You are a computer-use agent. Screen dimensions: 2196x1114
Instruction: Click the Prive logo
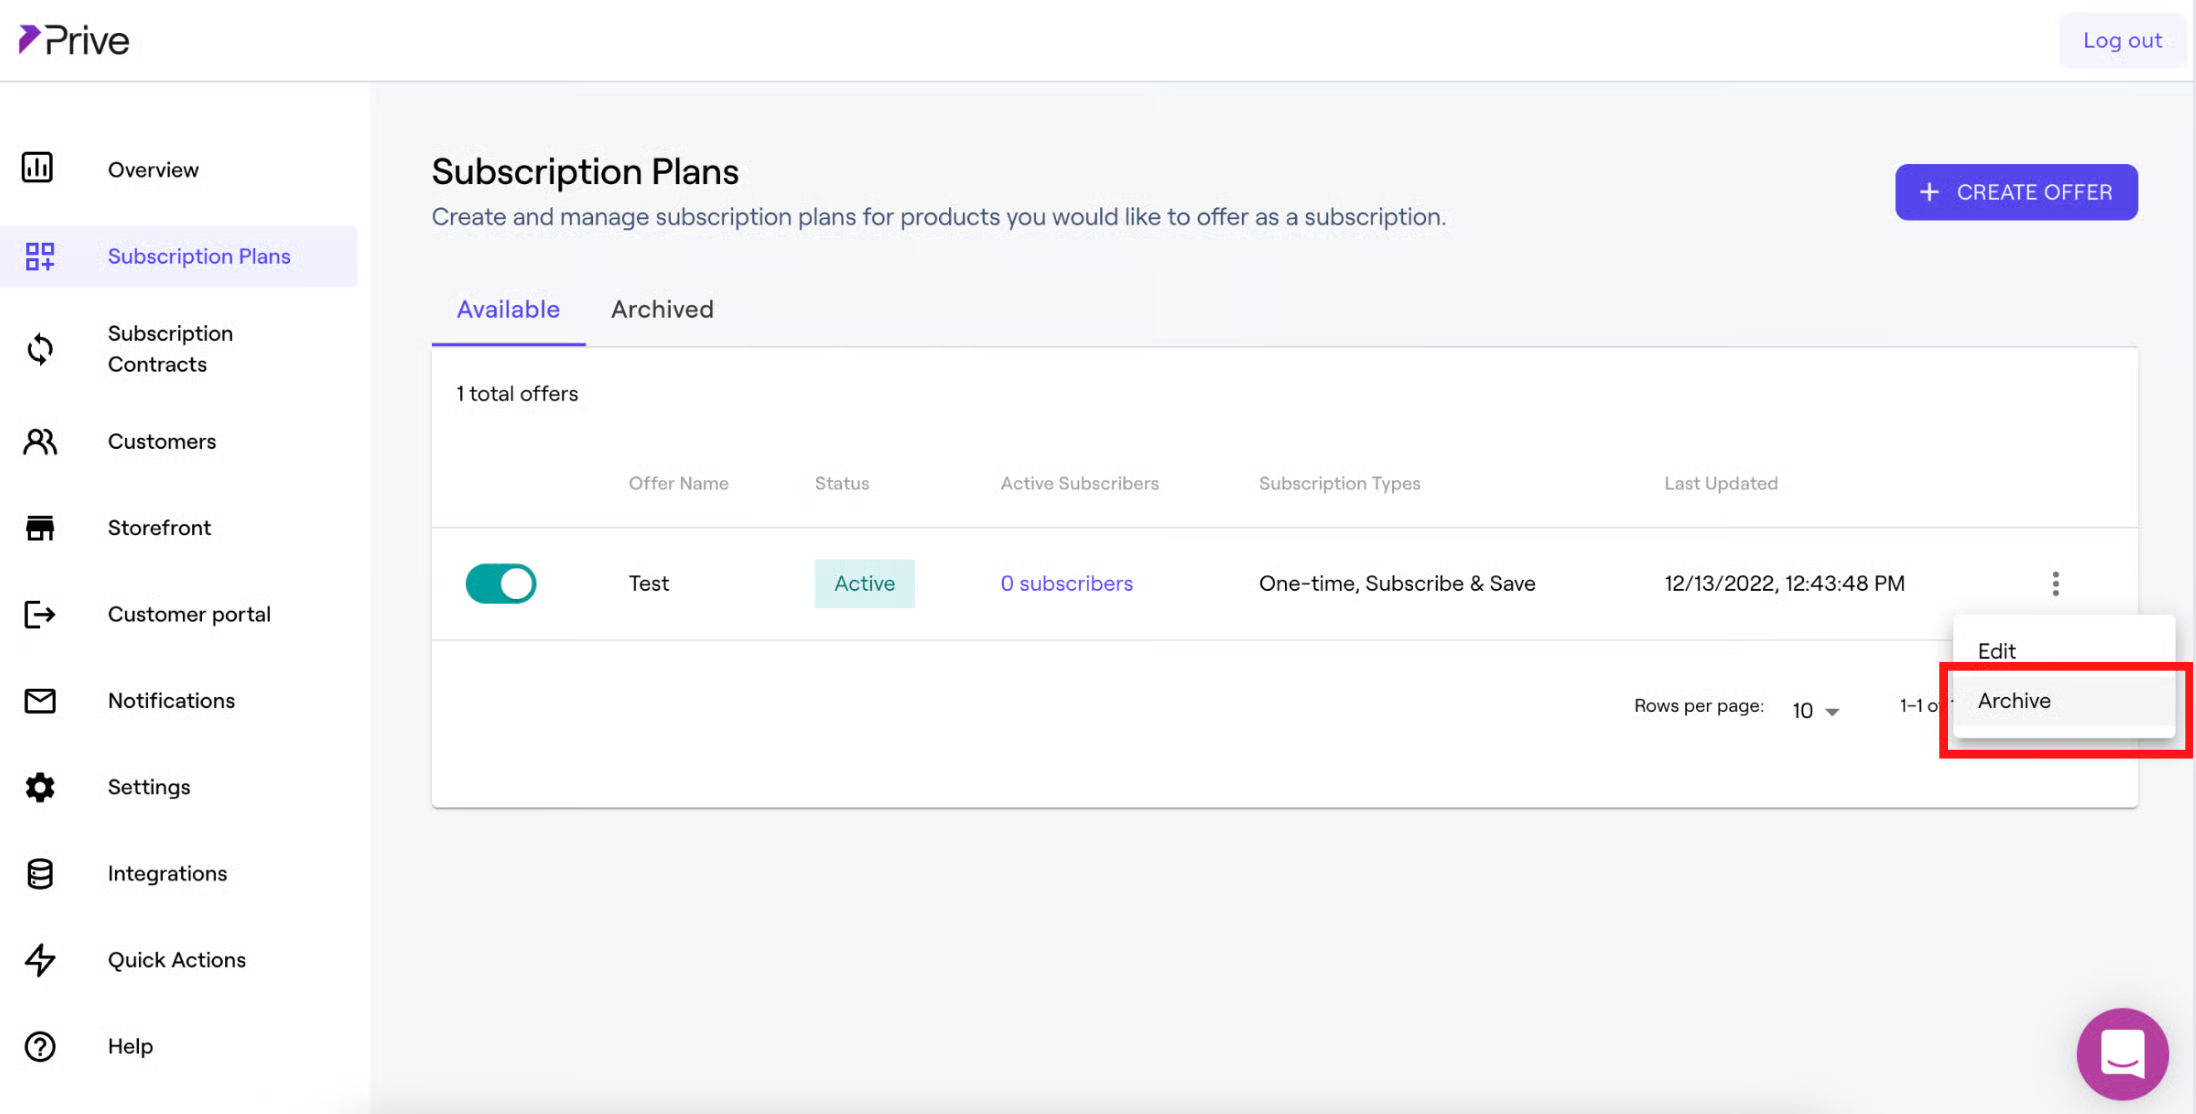click(x=75, y=40)
